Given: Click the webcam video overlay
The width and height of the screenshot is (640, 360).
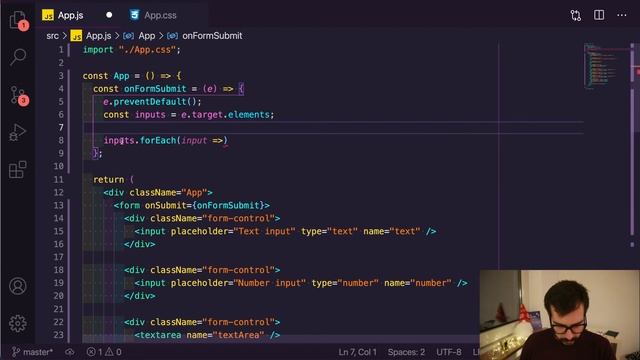Looking at the screenshot, I should (x=560, y=315).
